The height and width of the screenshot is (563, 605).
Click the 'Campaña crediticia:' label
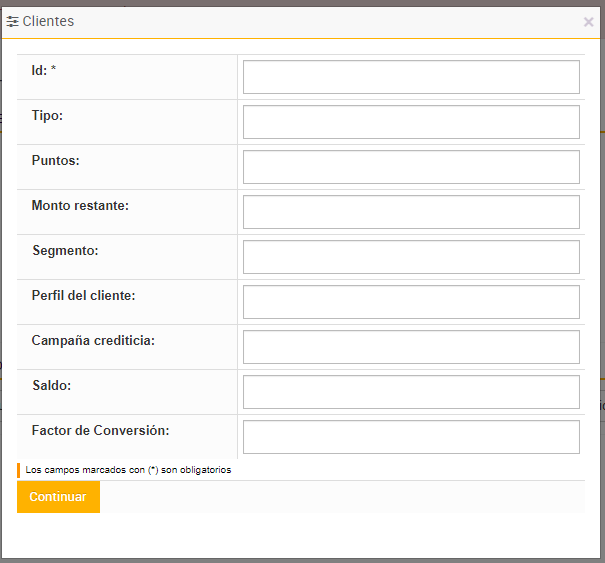93,341
